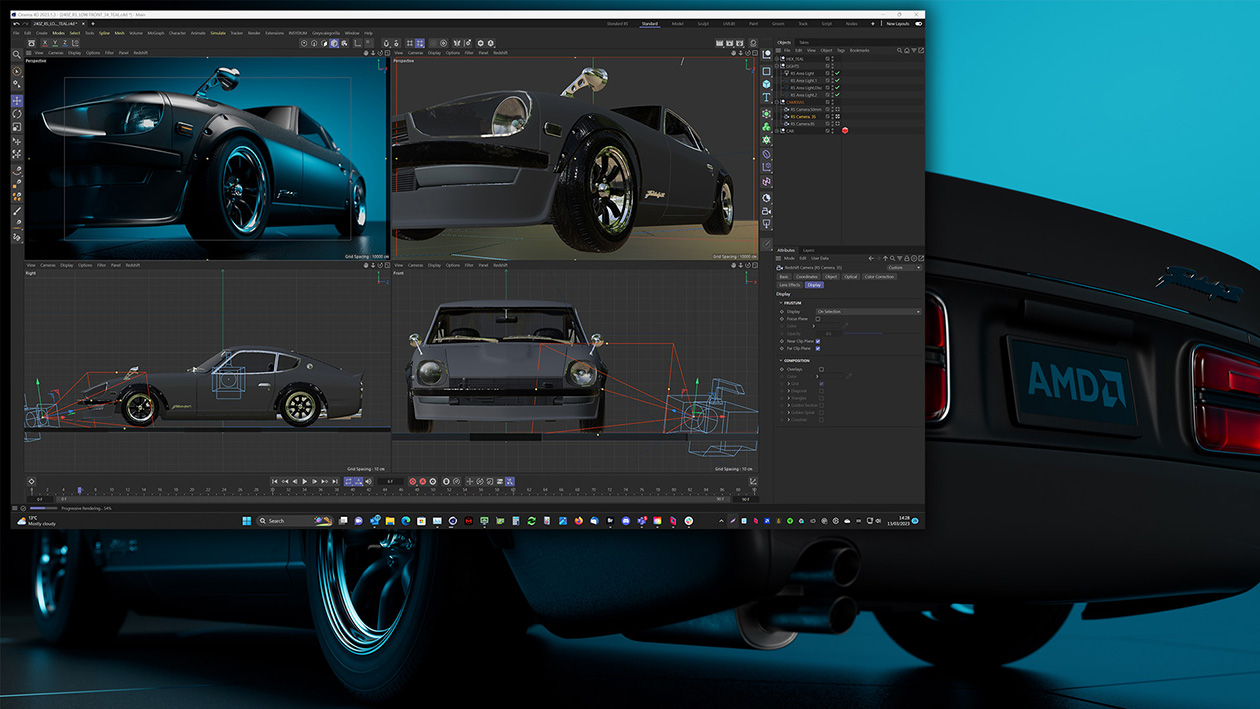The width and height of the screenshot is (1260, 709).
Task: Open the frustum Display dropdown set to On Selection
Action: [x=867, y=312]
